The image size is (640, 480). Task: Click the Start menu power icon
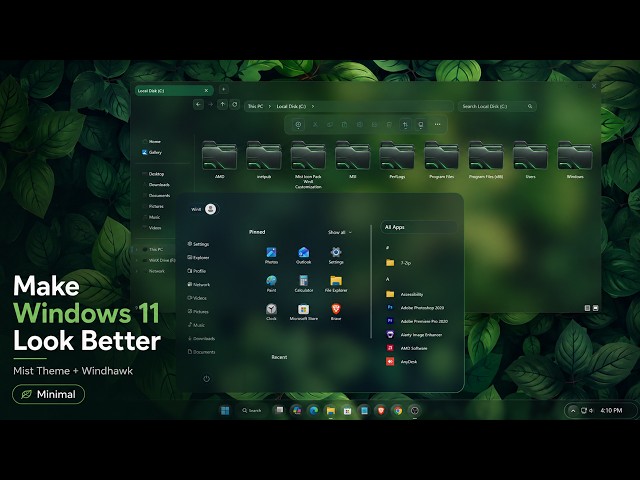tap(207, 378)
